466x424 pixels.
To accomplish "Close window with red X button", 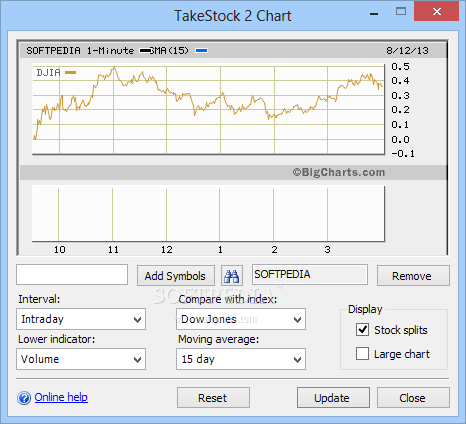I will (x=437, y=12).
